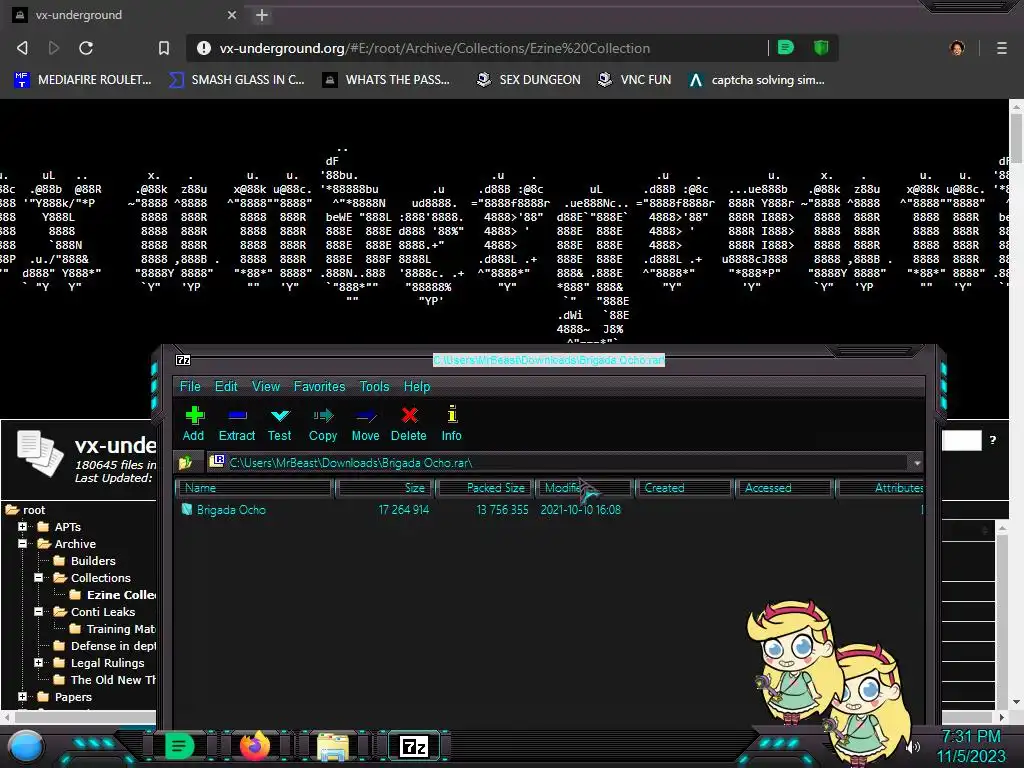Run Test on the archive
The height and width of the screenshot is (768, 1024).
click(x=280, y=423)
